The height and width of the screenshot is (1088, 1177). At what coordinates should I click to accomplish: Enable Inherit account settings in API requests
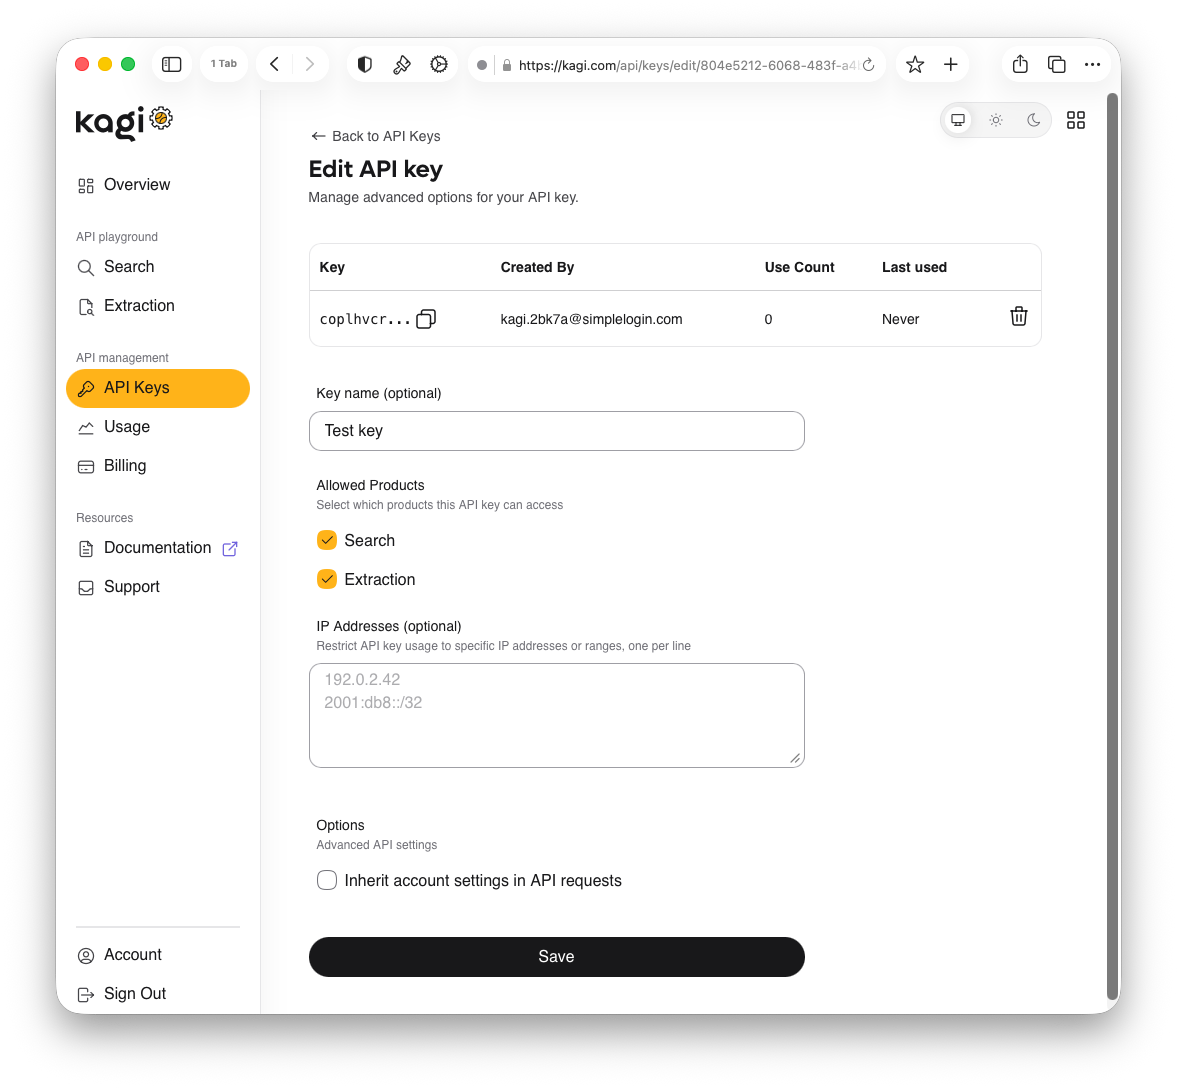pyautogui.click(x=327, y=880)
